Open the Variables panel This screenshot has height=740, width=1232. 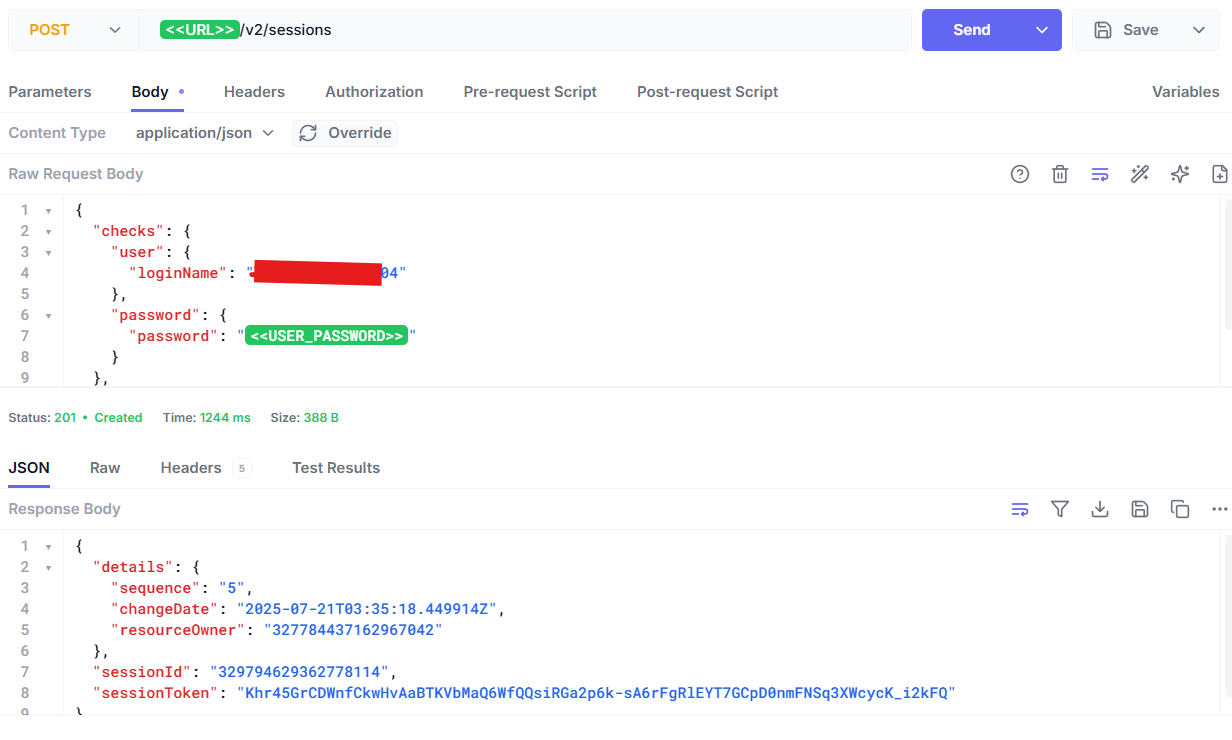tap(1185, 92)
